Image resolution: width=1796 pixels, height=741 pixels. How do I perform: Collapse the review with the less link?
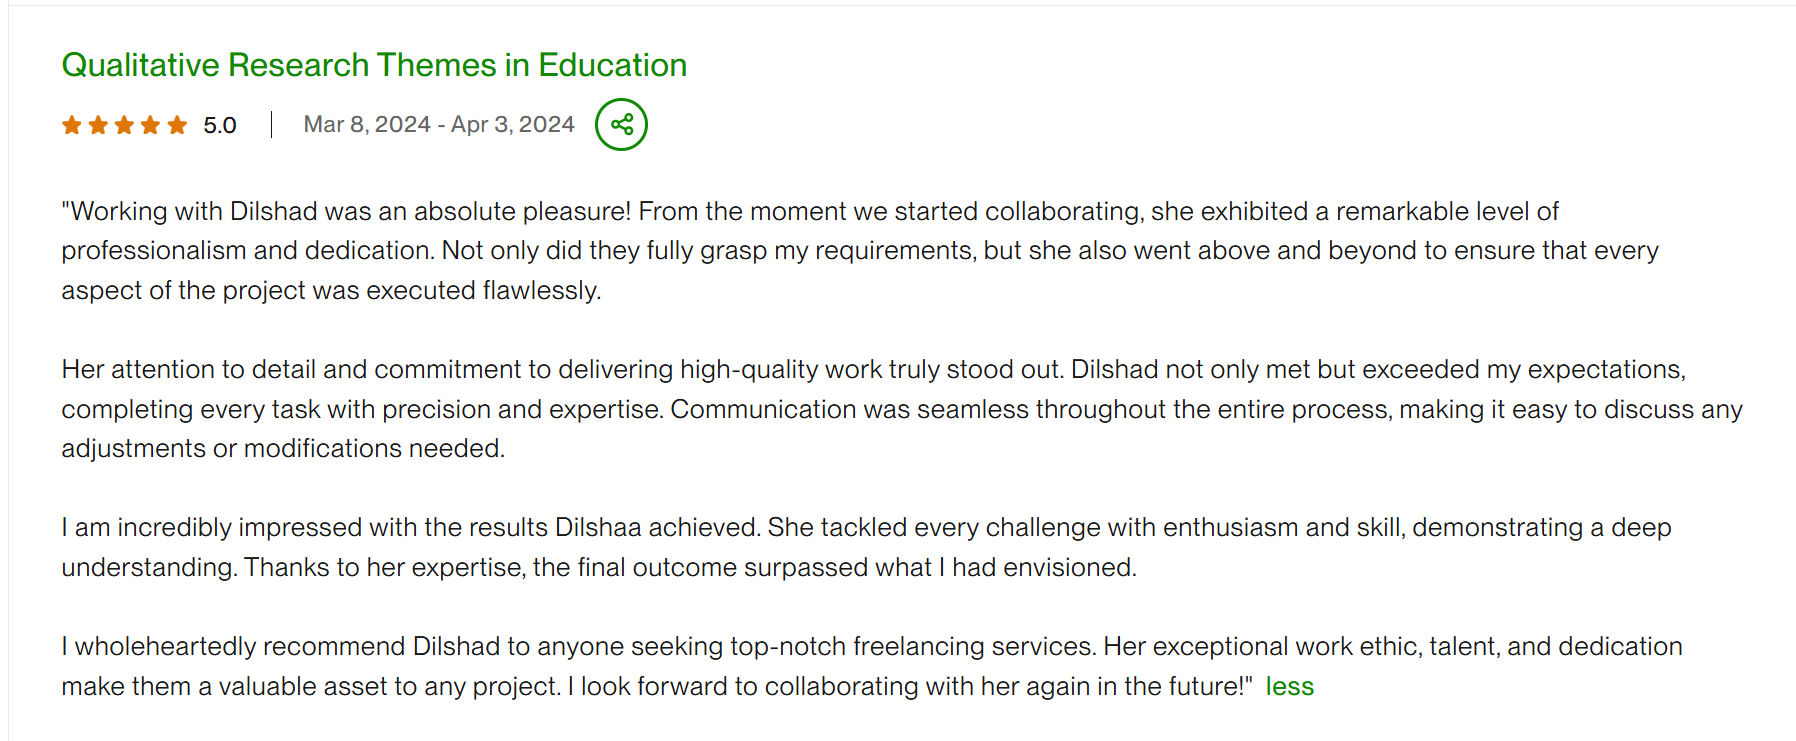[x=1289, y=687]
